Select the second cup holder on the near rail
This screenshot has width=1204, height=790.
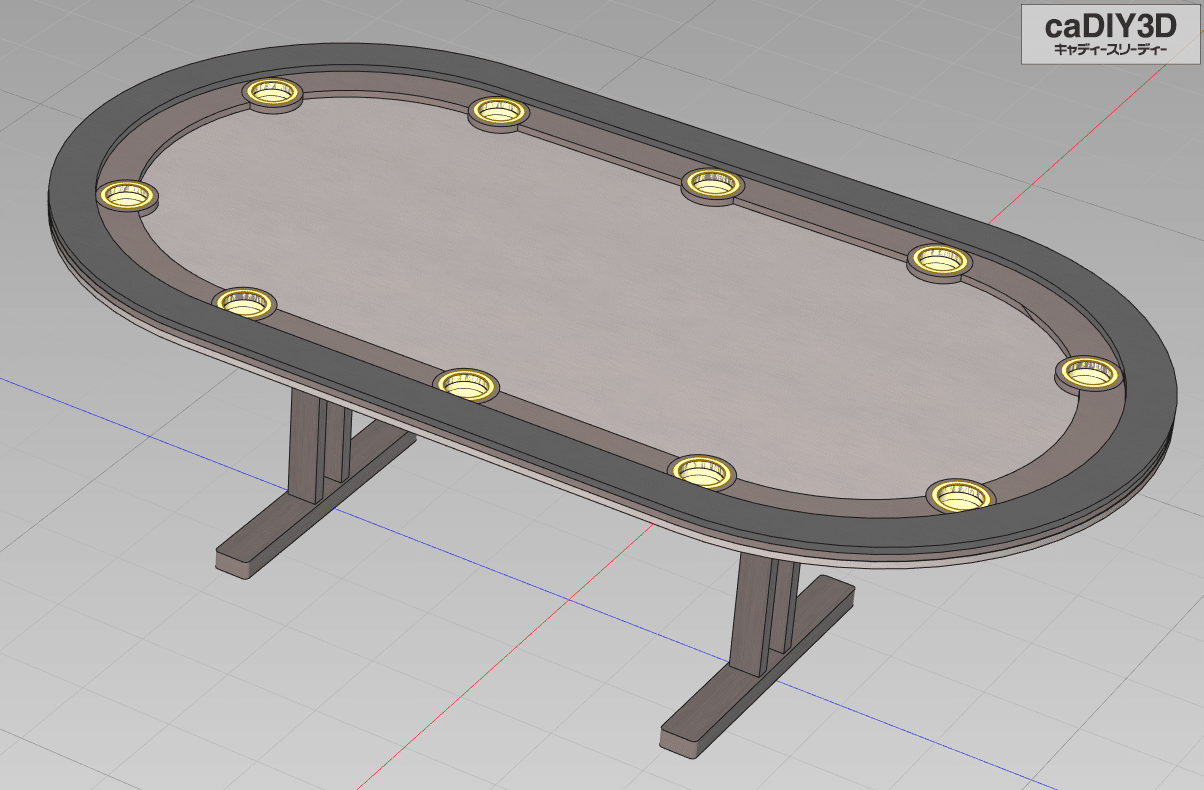[466, 382]
